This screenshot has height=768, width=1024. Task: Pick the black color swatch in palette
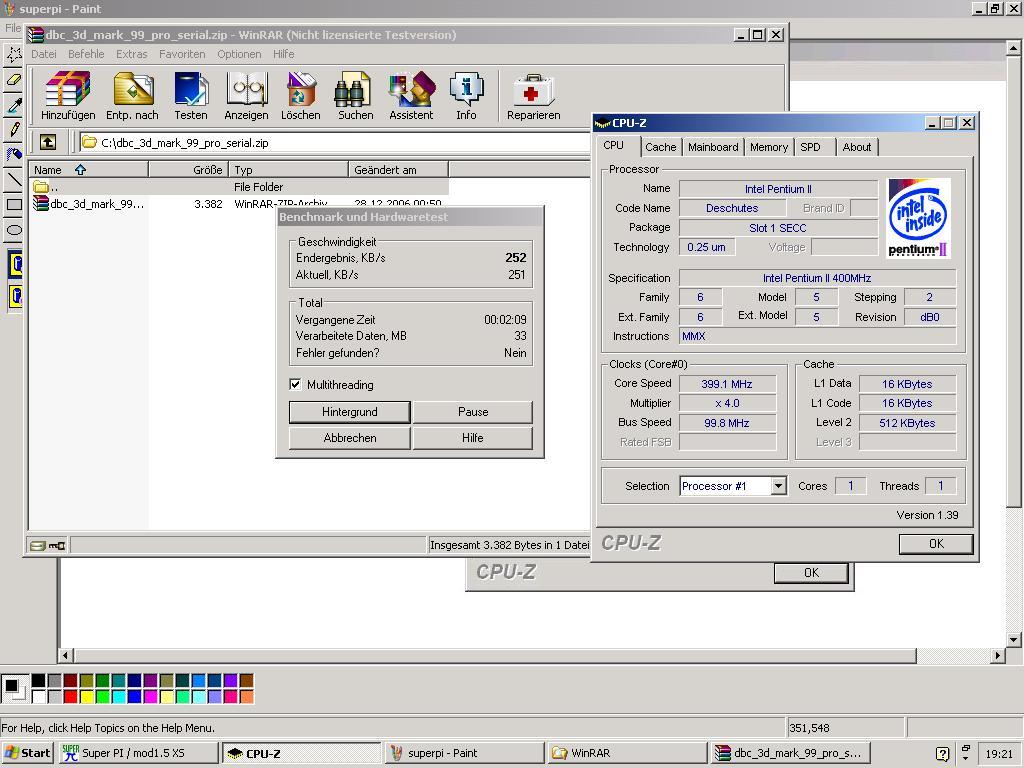(39, 680)
